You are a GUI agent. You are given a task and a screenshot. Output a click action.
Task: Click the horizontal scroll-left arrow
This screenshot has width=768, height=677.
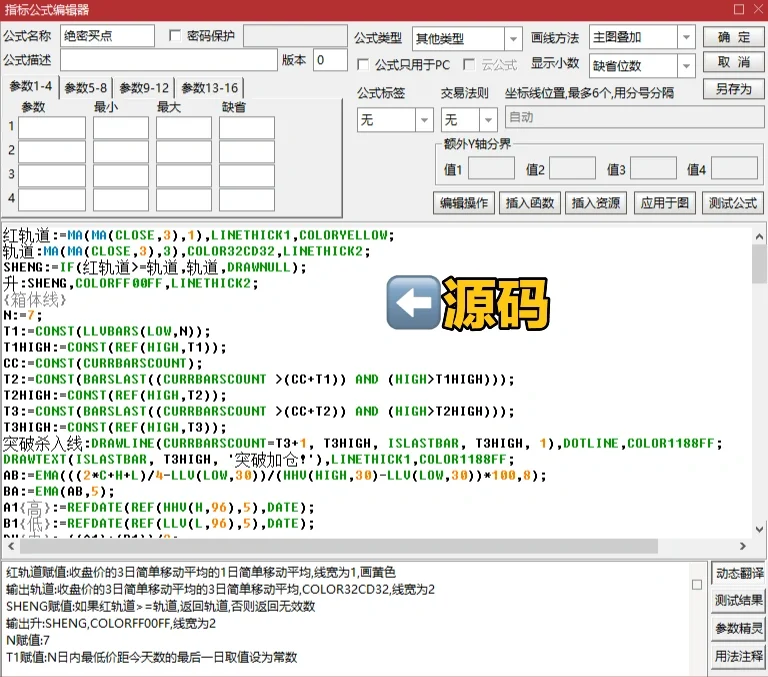pos(10,546)
